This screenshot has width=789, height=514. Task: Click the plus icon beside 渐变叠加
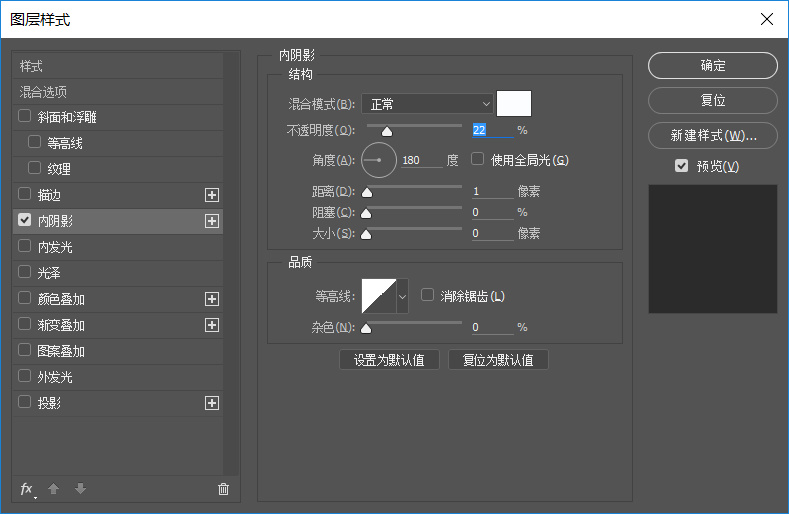pos(211,325)
